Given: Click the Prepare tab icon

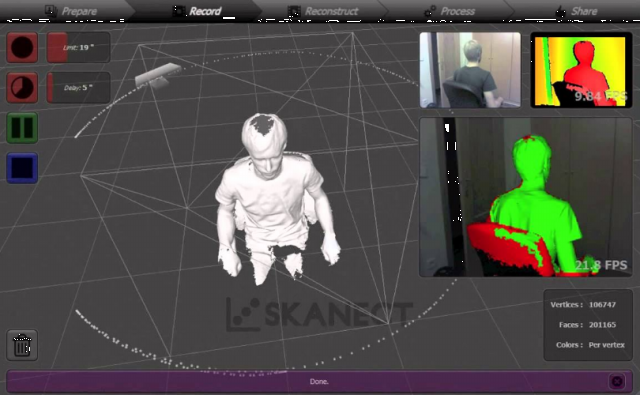Looking at the screenshot, I should coord(51,11).
